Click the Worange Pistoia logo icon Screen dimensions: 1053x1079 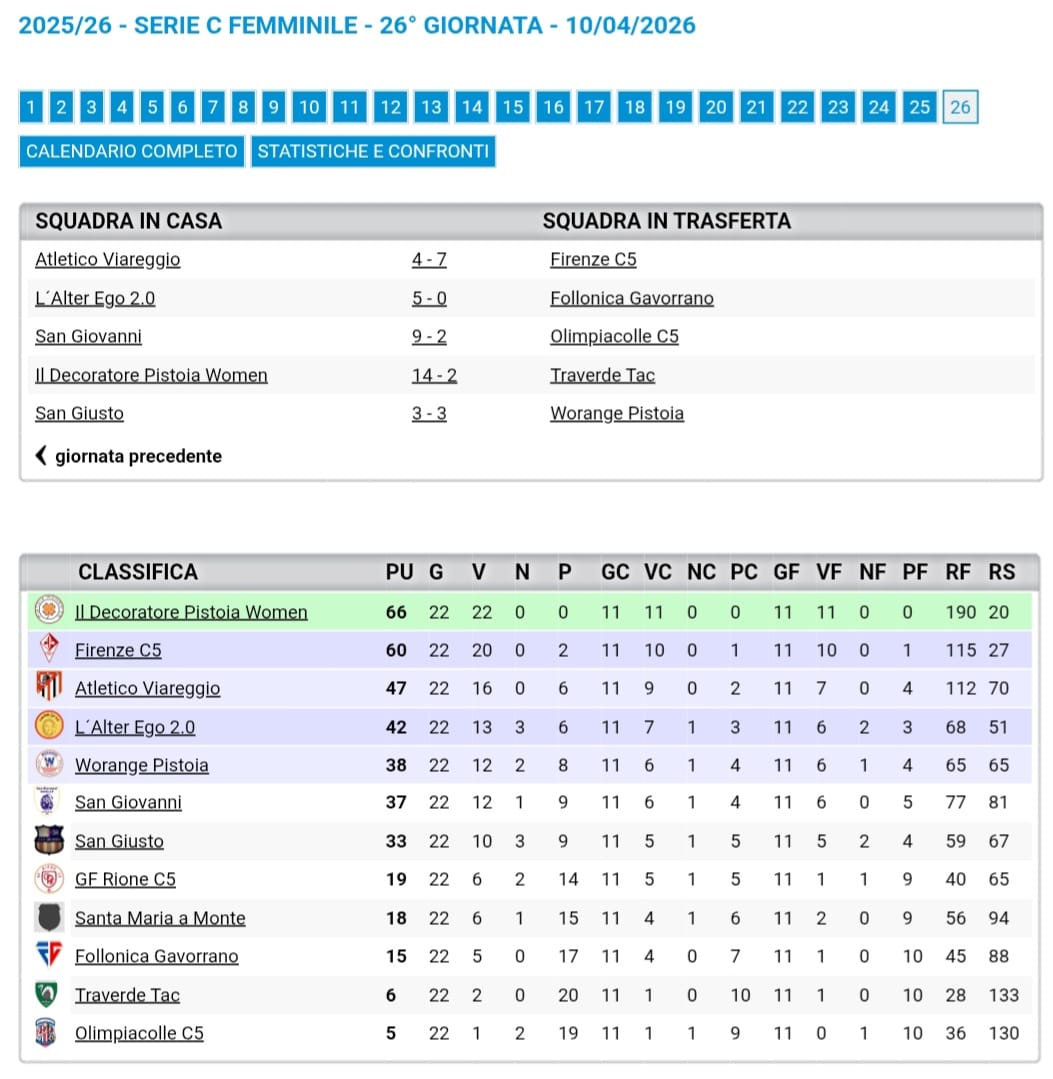[x=48, y=764]
